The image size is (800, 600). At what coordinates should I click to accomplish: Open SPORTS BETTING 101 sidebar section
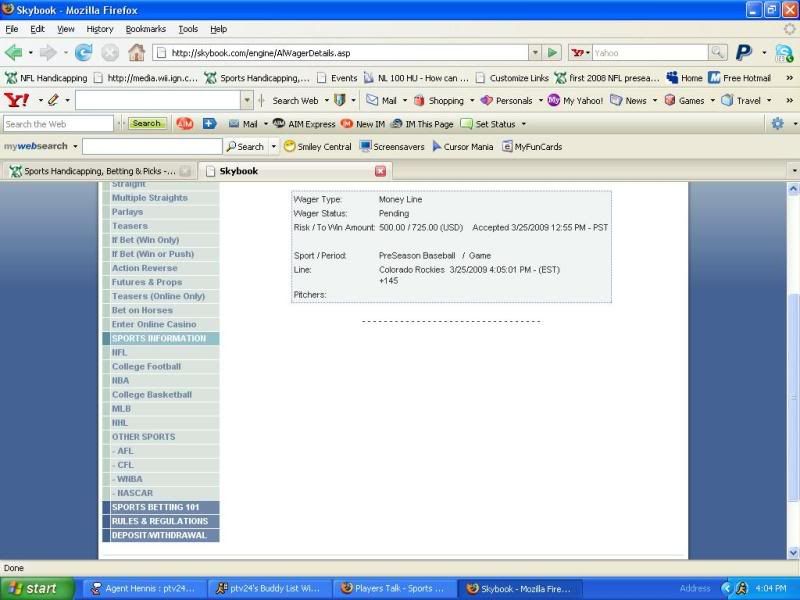click(161, 507)
